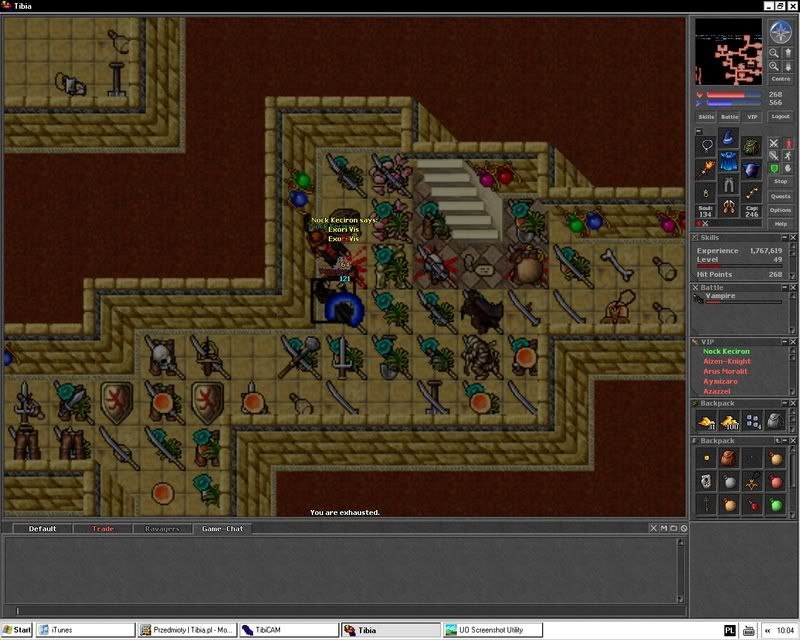Open the brown bag in lower backpack
The width and height of the screenshot is (800, 640).
pos(730,458)
